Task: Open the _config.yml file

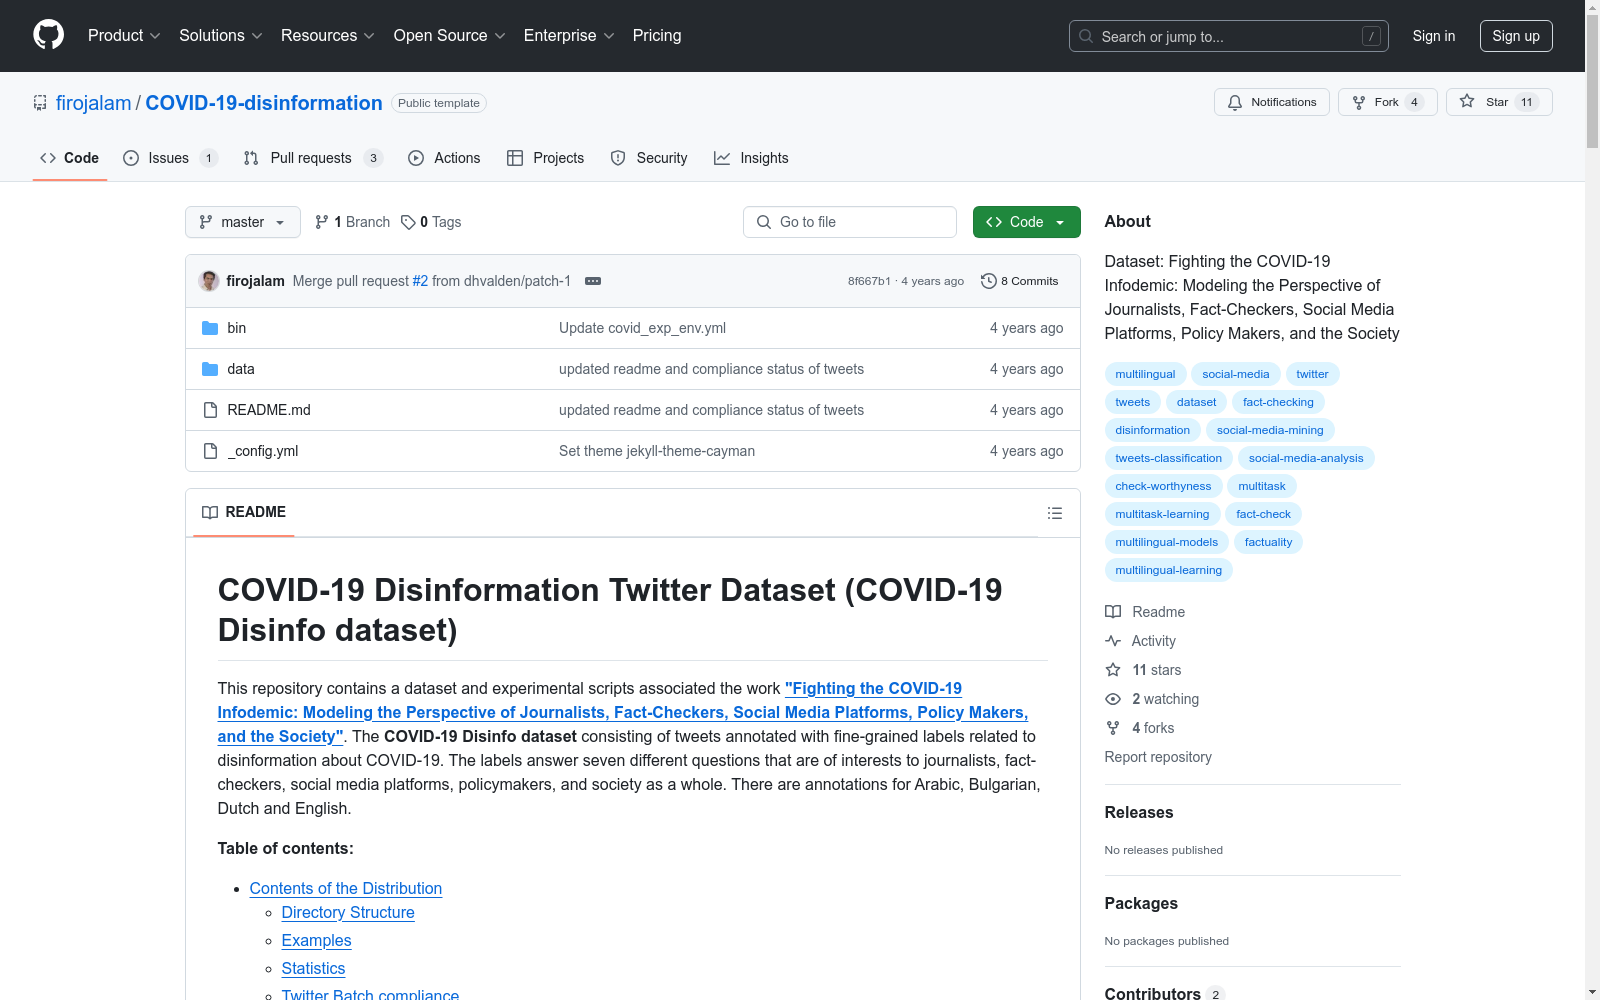Action: (x=263, y=451)
